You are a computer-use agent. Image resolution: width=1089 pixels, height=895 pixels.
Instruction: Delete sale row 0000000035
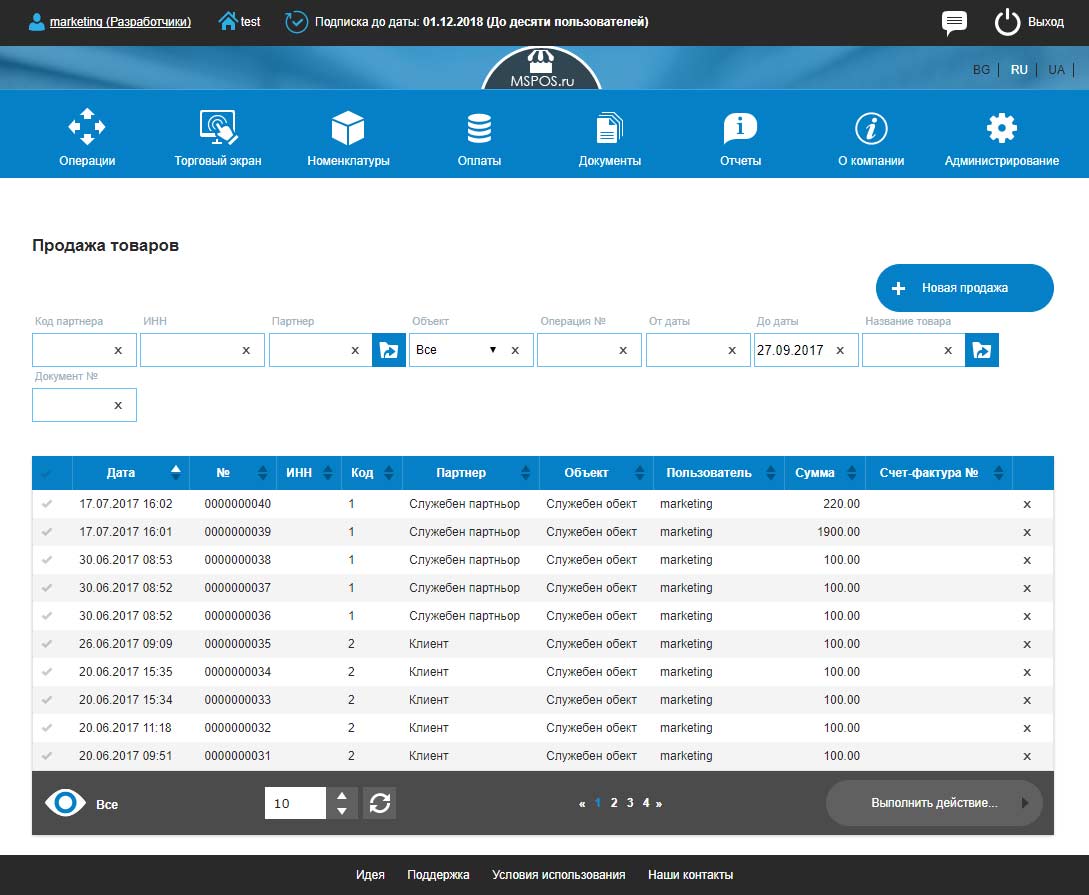pos(1026,644)
